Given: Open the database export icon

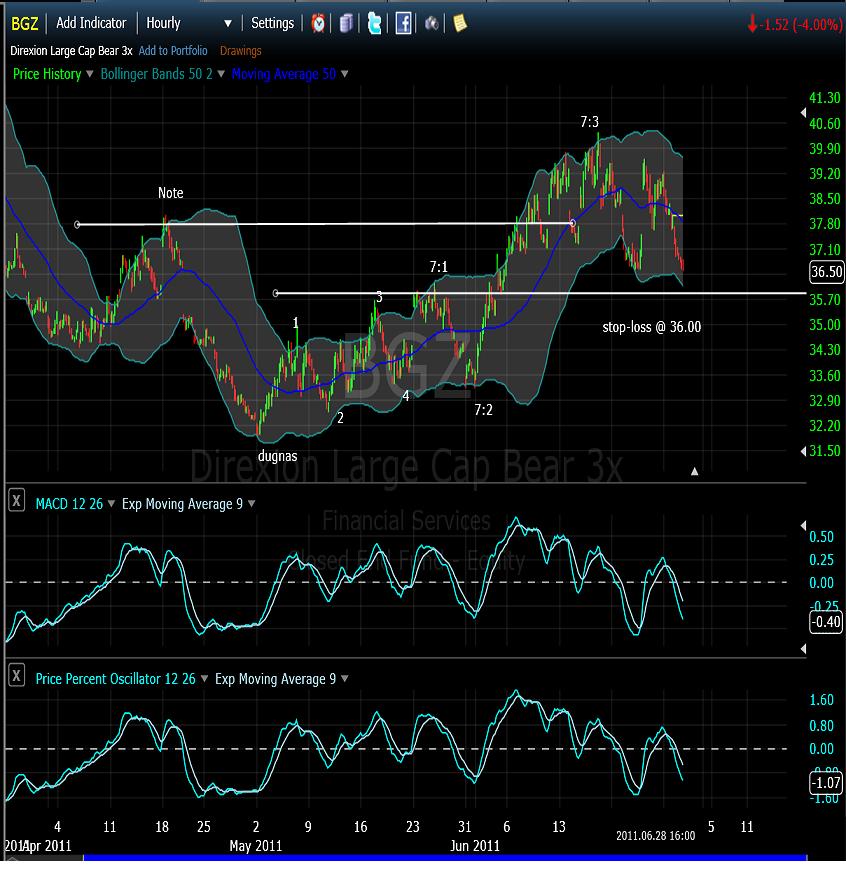Looking at the screenshot, I should coord(347,23).
